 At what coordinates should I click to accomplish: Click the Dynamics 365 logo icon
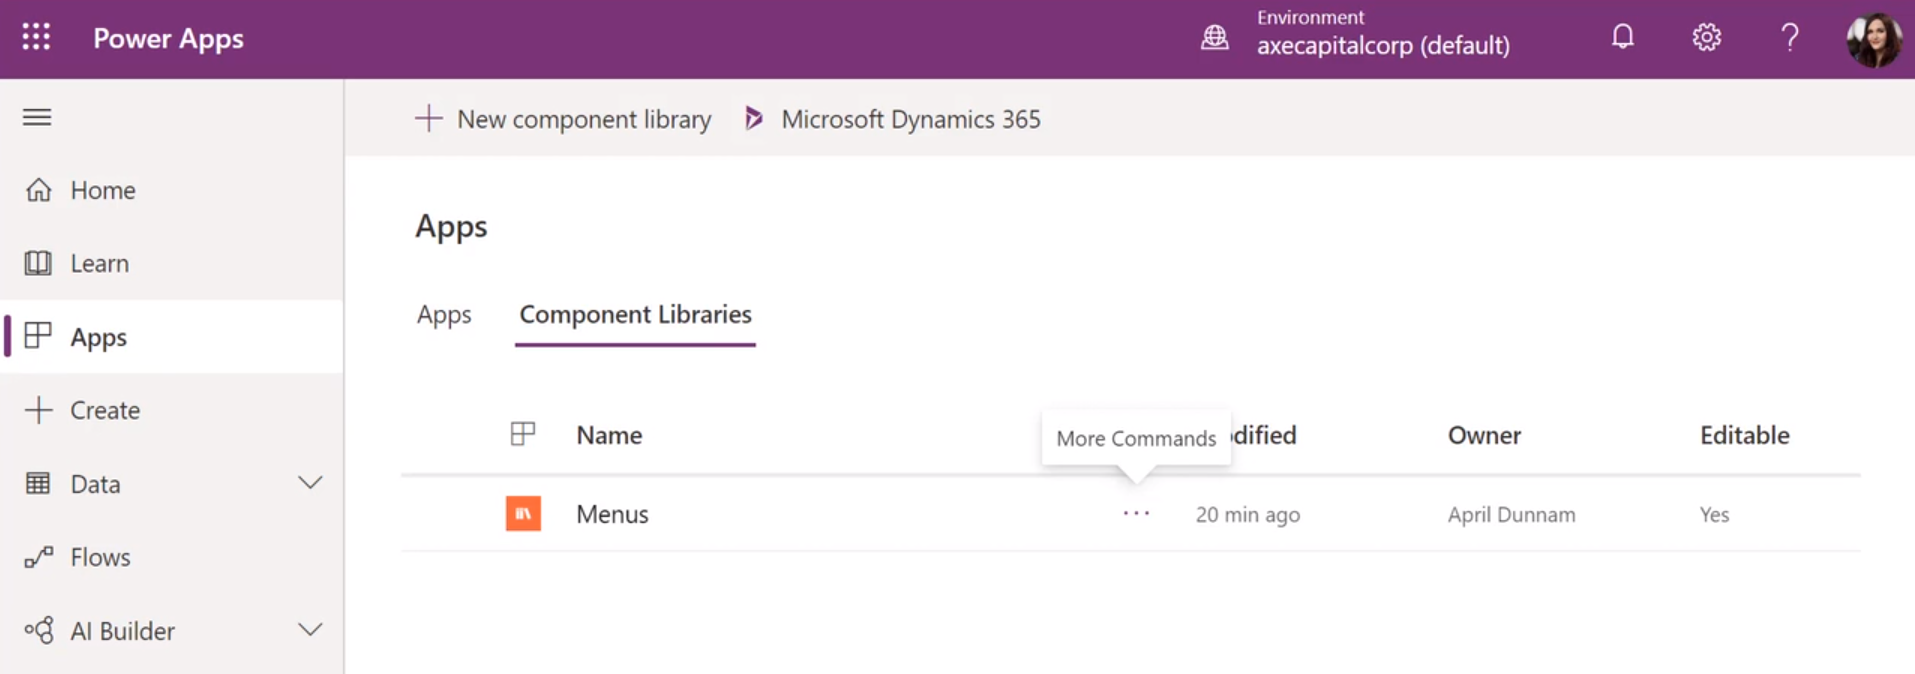coord(754,118)
